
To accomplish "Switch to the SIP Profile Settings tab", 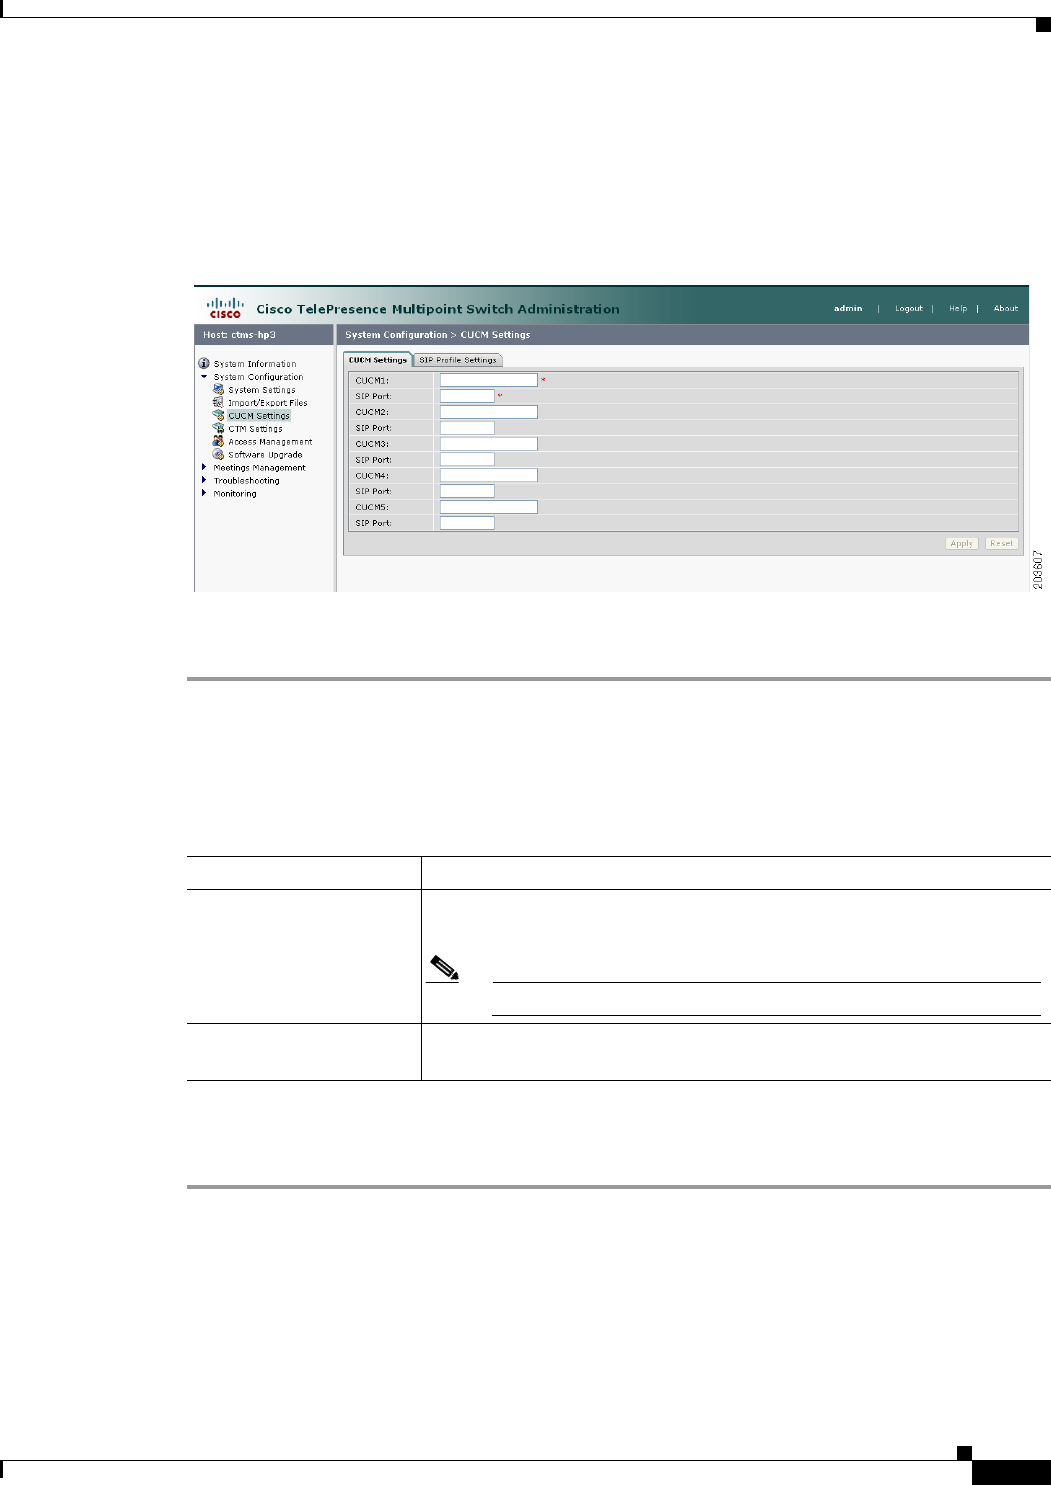I will tap(457, 360).
